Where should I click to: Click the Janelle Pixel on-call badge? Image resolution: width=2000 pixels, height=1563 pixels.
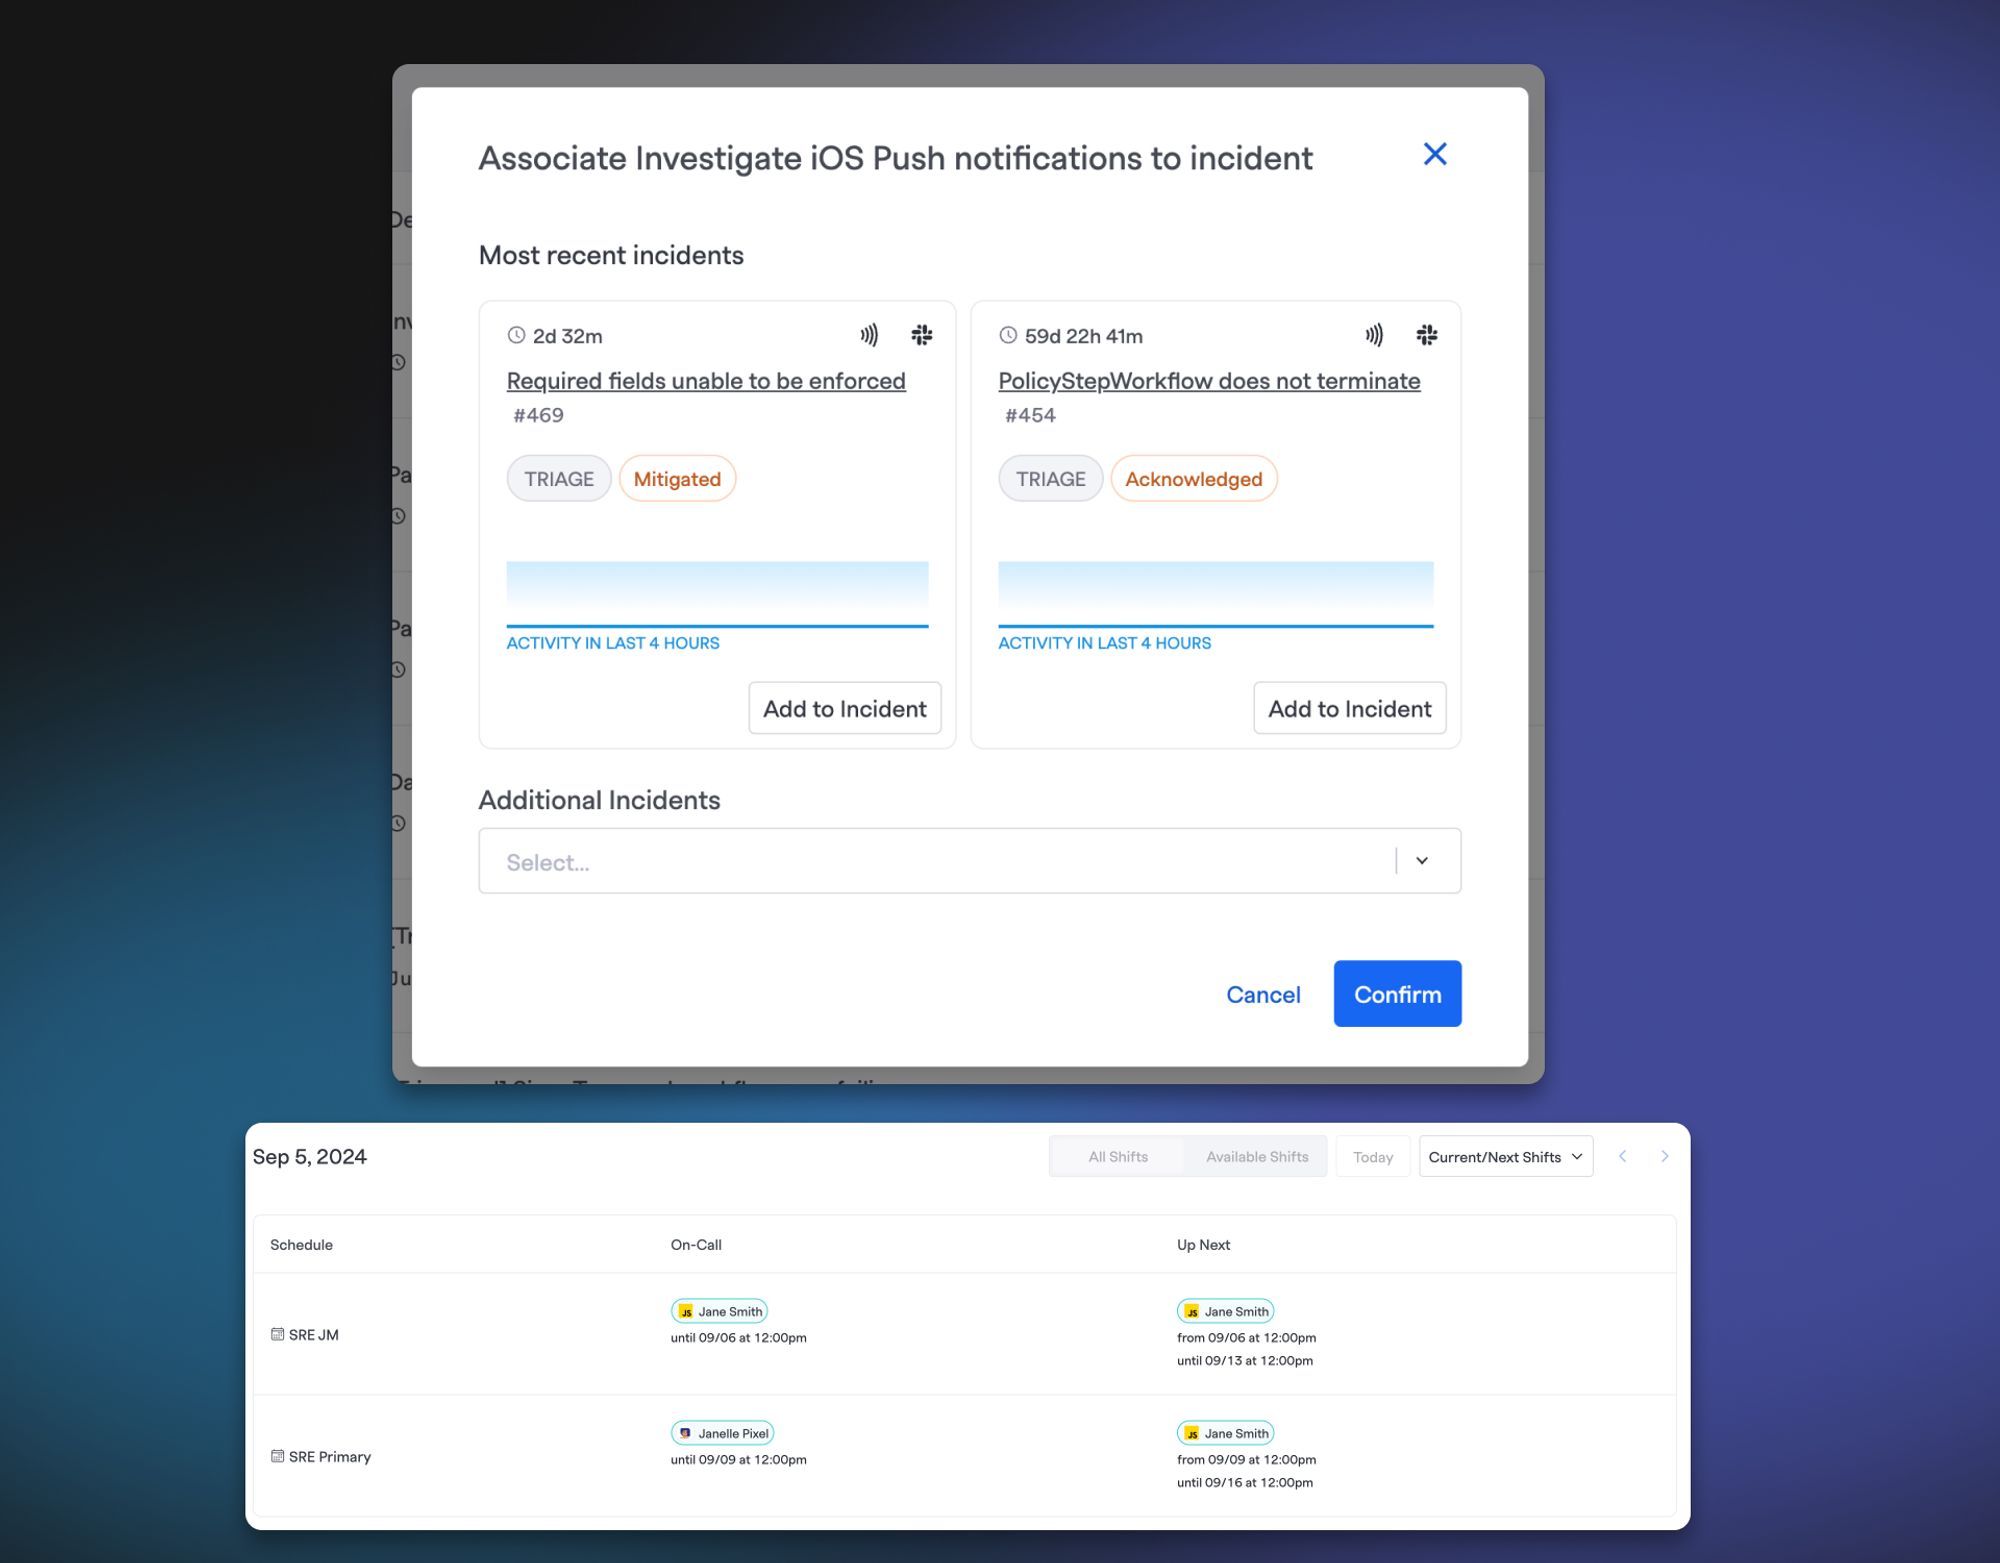[722, 1433]
